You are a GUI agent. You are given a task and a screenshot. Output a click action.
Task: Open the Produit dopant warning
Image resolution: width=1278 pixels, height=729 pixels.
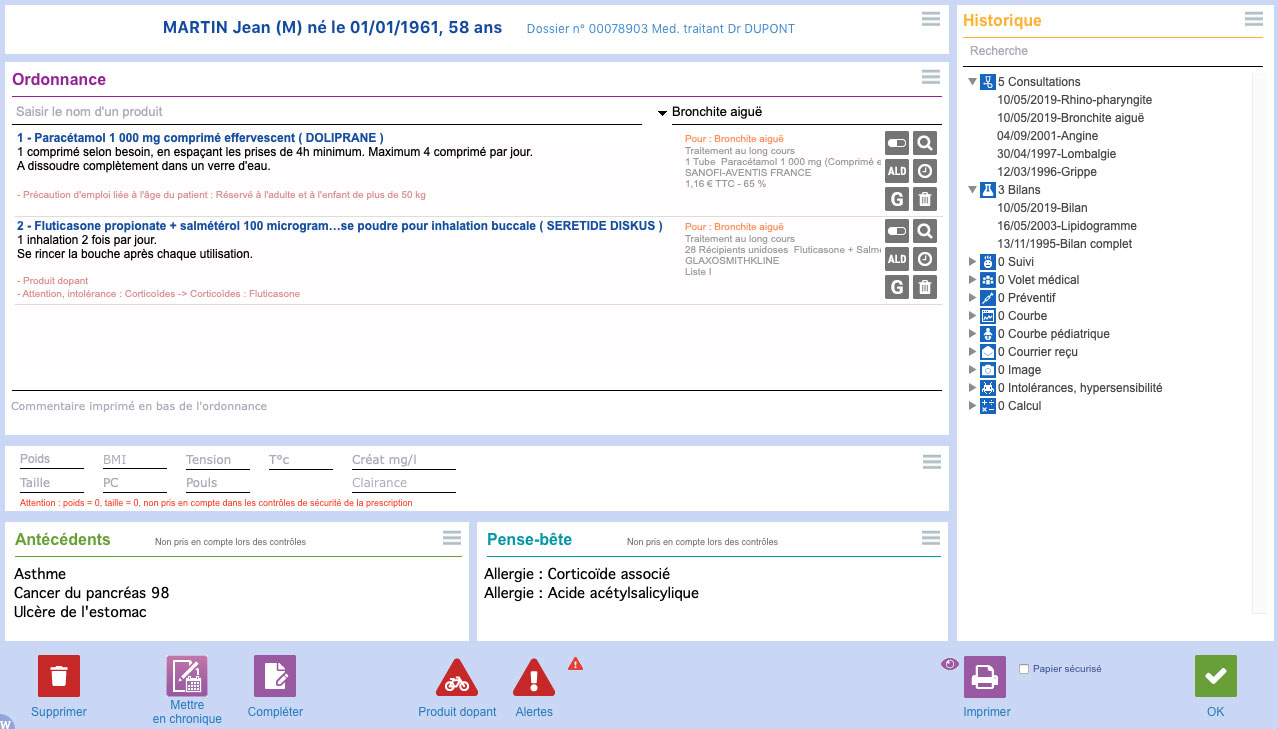[x=456, y=678]
